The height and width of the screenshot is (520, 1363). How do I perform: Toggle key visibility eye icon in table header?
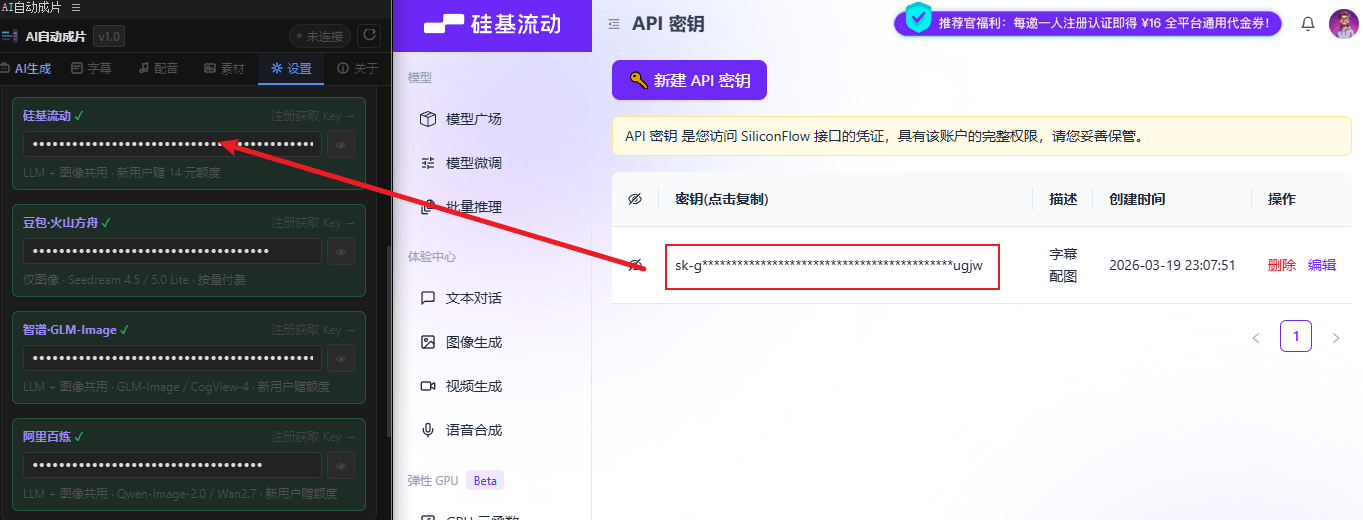coord(635,199)
